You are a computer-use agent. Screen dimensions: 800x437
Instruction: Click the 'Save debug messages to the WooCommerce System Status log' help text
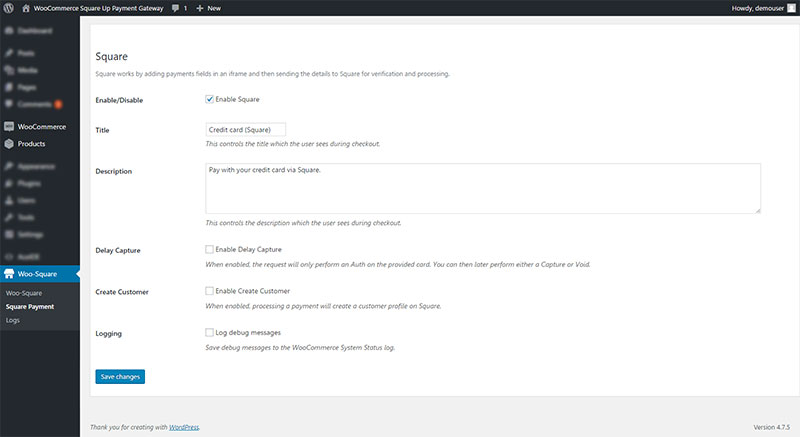tap(300, 348)
